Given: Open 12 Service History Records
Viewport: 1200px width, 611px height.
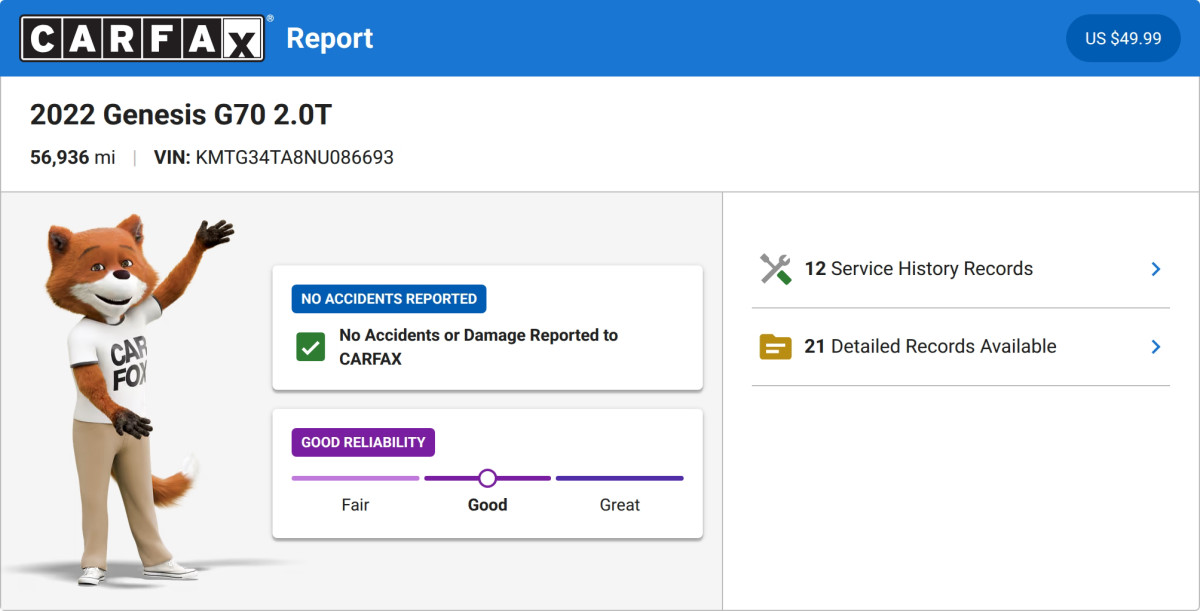Looking at the screenshot, I should coord(960,269).
